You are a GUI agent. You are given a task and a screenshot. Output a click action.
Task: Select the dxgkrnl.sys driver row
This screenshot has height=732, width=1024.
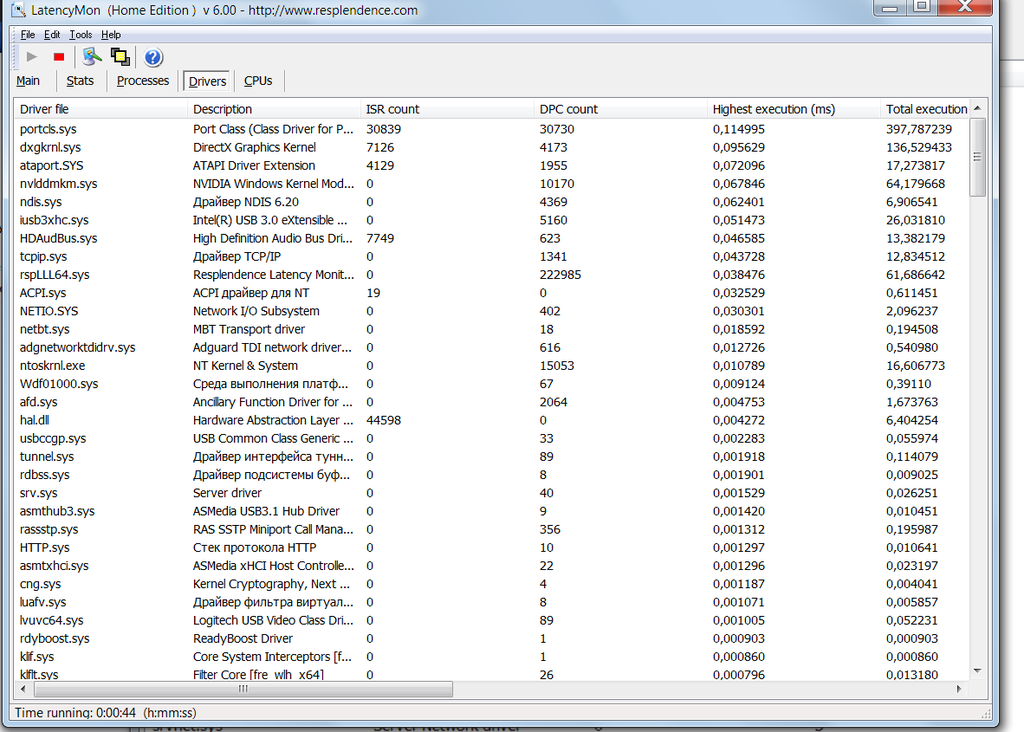492,148
